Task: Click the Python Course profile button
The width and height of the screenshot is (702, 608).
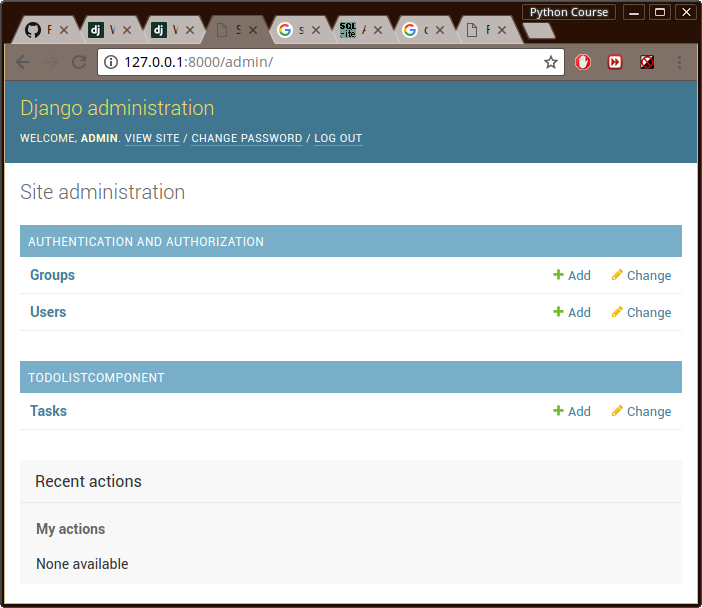Action: 568,12
